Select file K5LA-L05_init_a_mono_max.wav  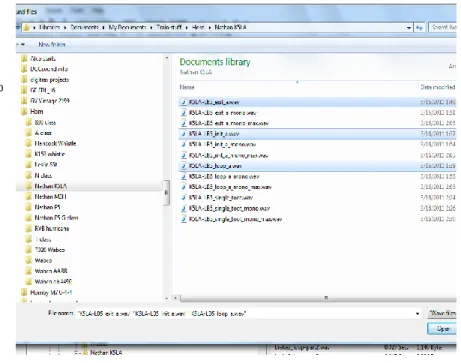[x=228, y=155]
